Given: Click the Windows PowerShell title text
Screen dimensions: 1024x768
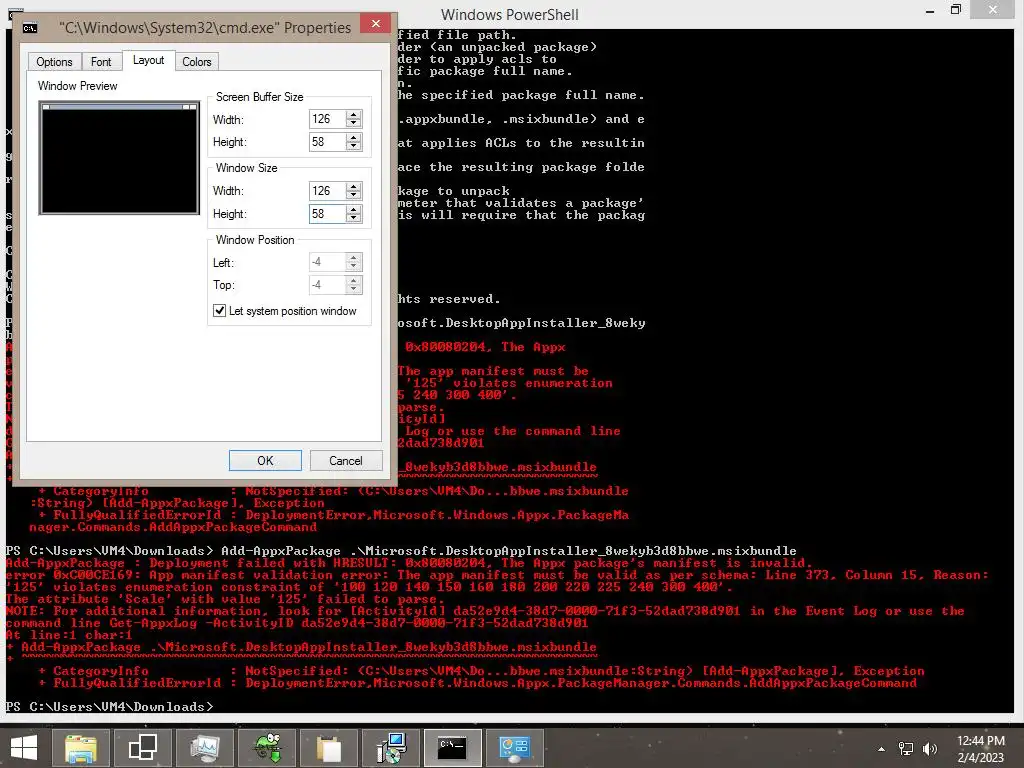Looking at the screenshot, I should coord(509,14).
